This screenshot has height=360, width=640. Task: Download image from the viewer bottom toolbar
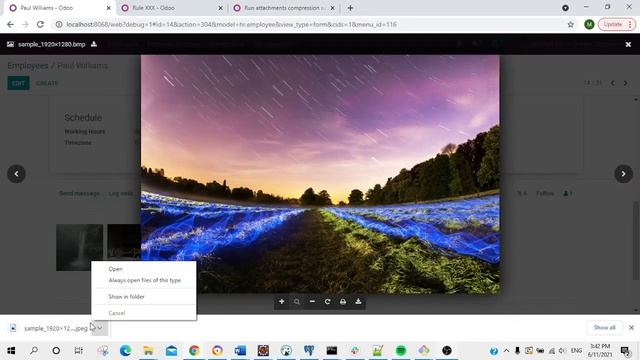[358, 302]
